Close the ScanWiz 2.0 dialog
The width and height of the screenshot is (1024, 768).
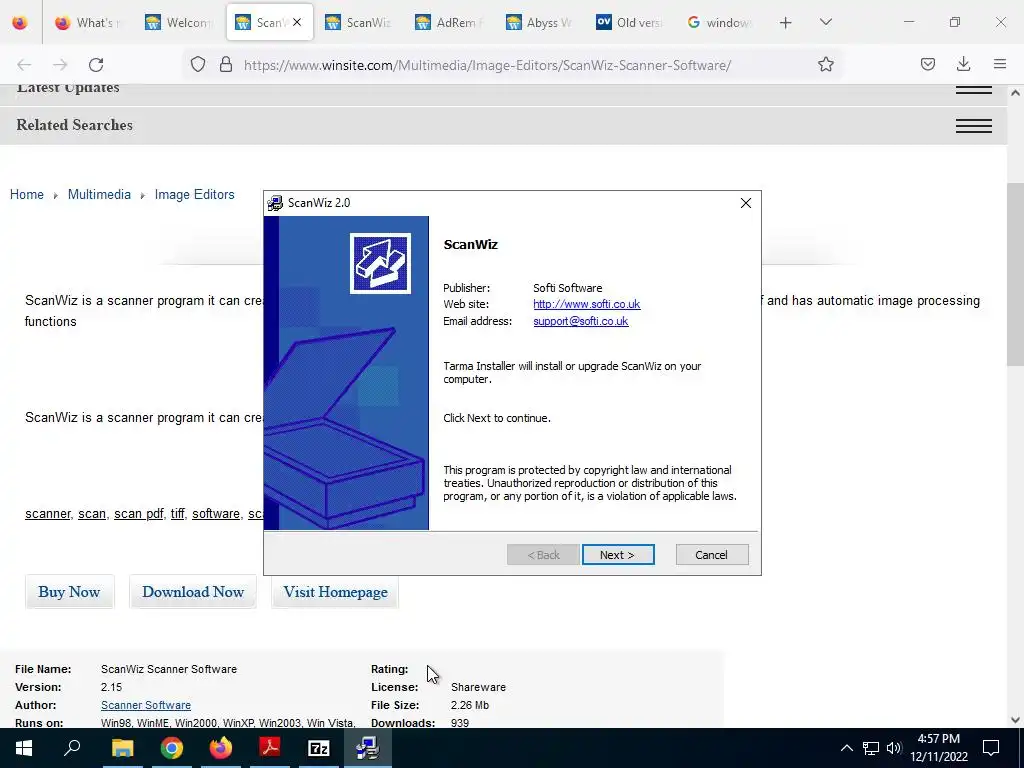(x=746, y=203)
